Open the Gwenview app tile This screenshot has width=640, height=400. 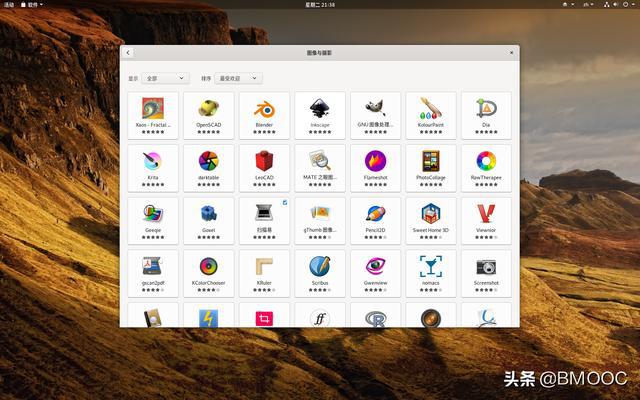click(375, 273)
